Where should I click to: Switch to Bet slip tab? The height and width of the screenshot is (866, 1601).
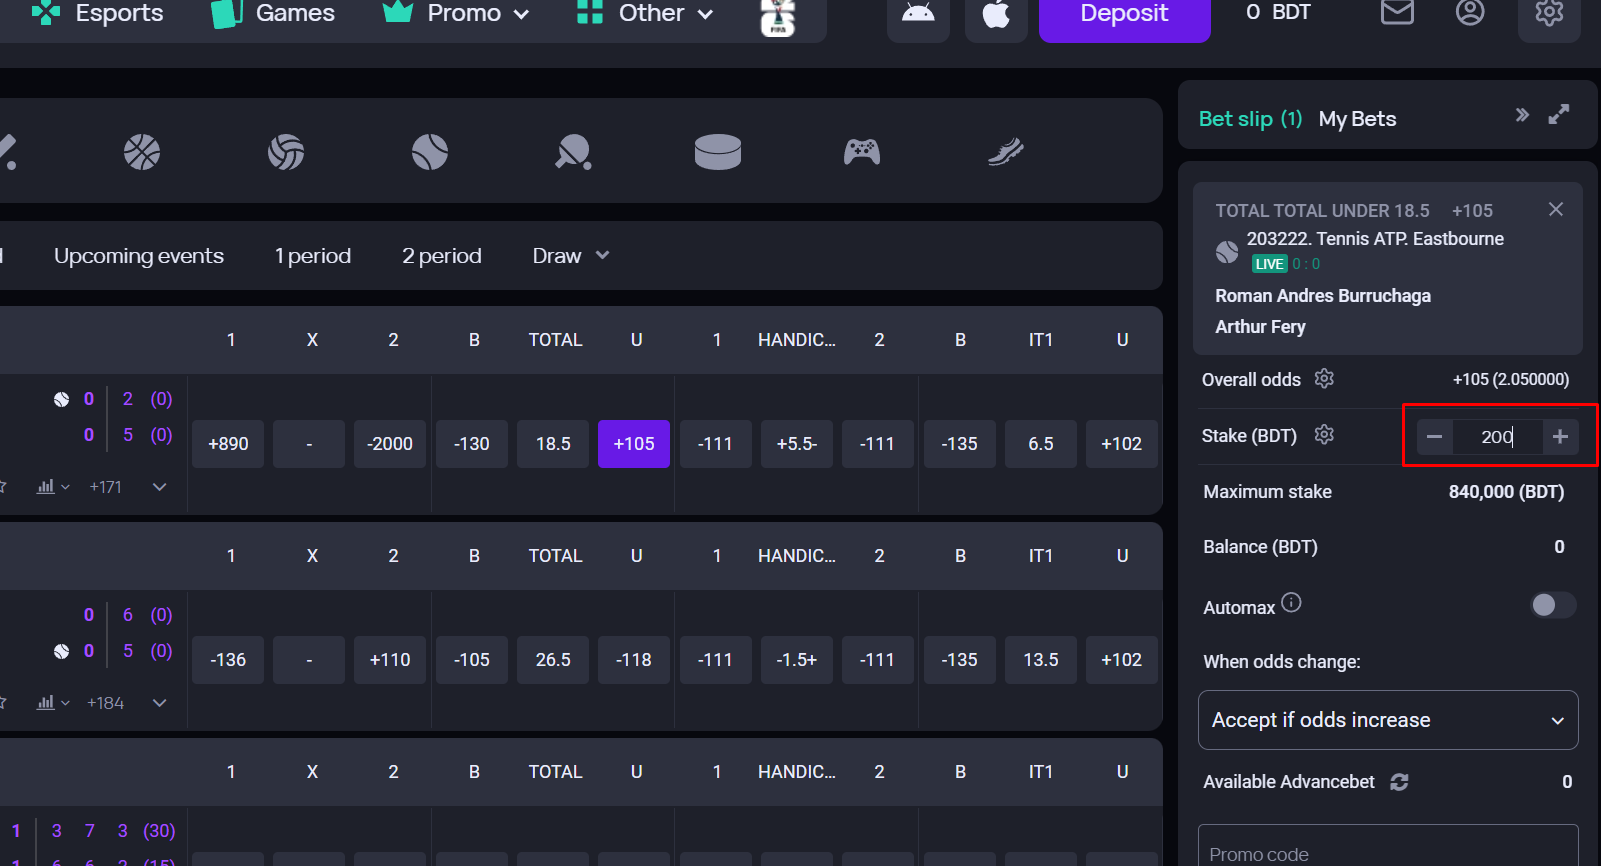(1250, 119)
